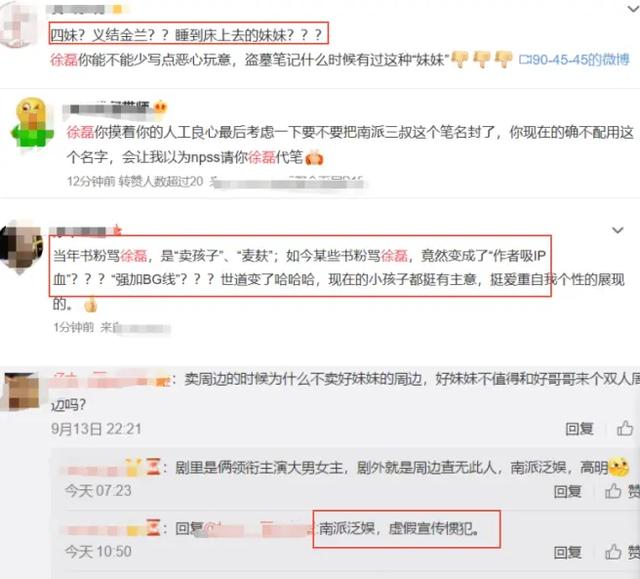
Task: Like the 9月13日 22:21 comment
Action: [x=625, y=429]
